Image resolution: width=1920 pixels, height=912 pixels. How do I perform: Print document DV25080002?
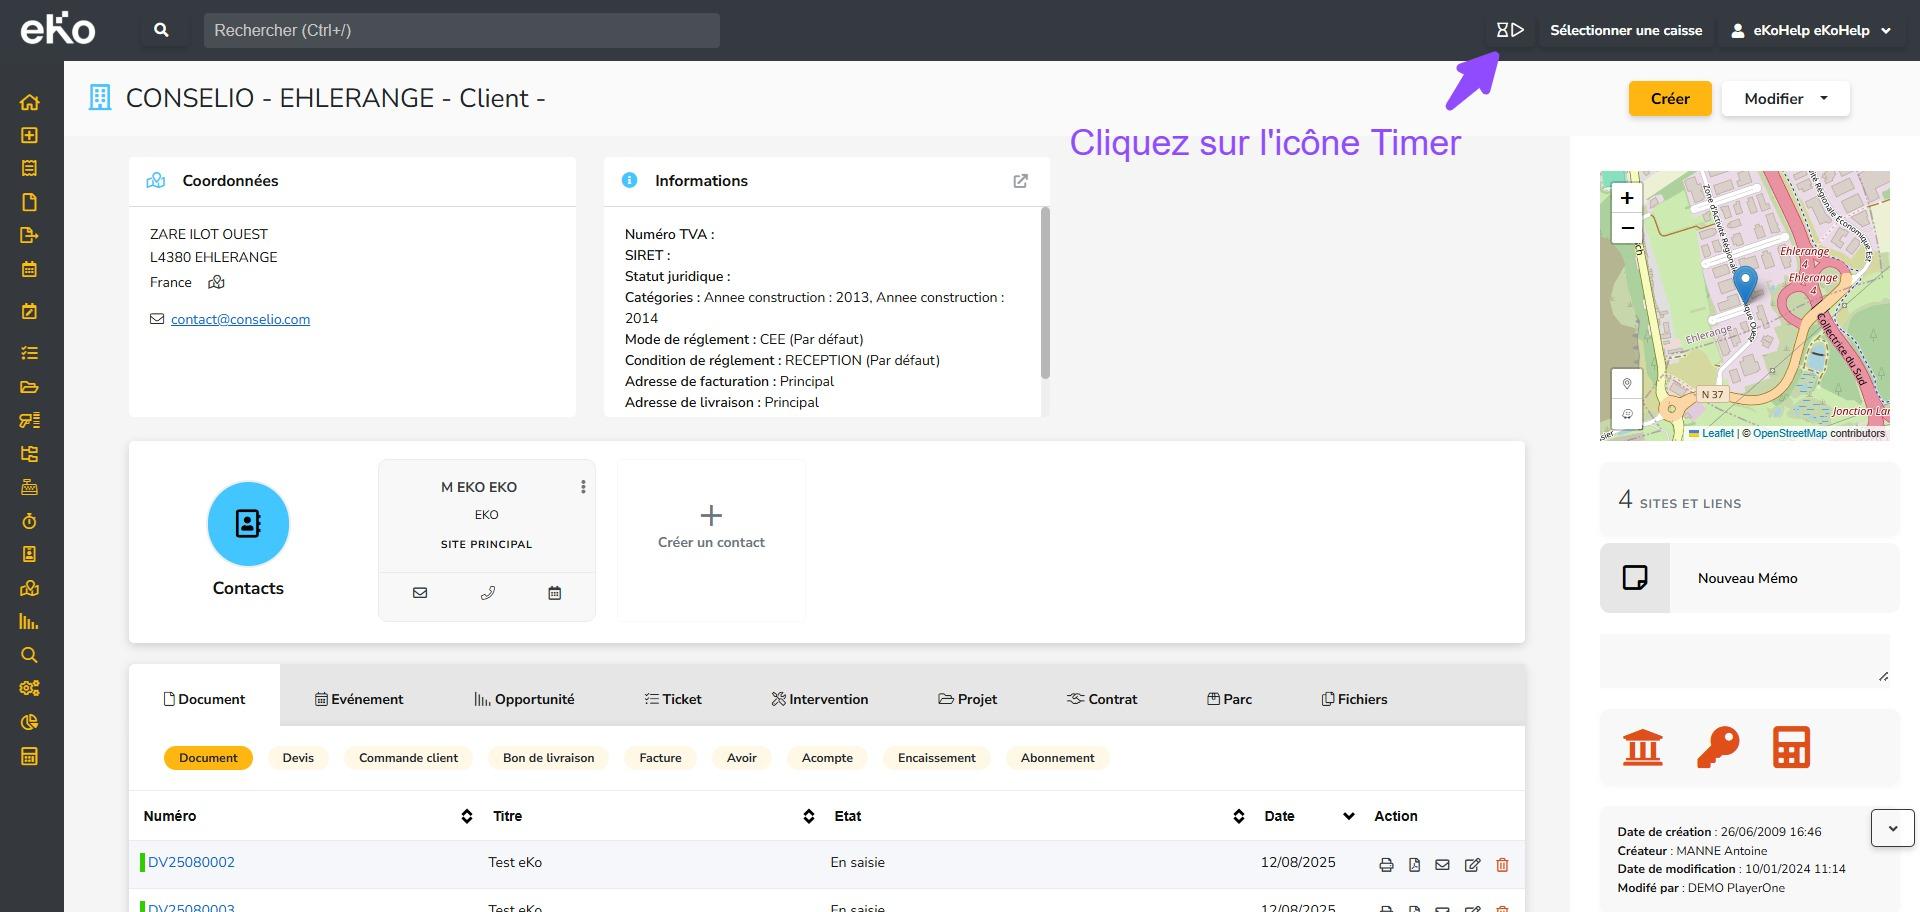pyautogui.click(x=1386, y=865)
